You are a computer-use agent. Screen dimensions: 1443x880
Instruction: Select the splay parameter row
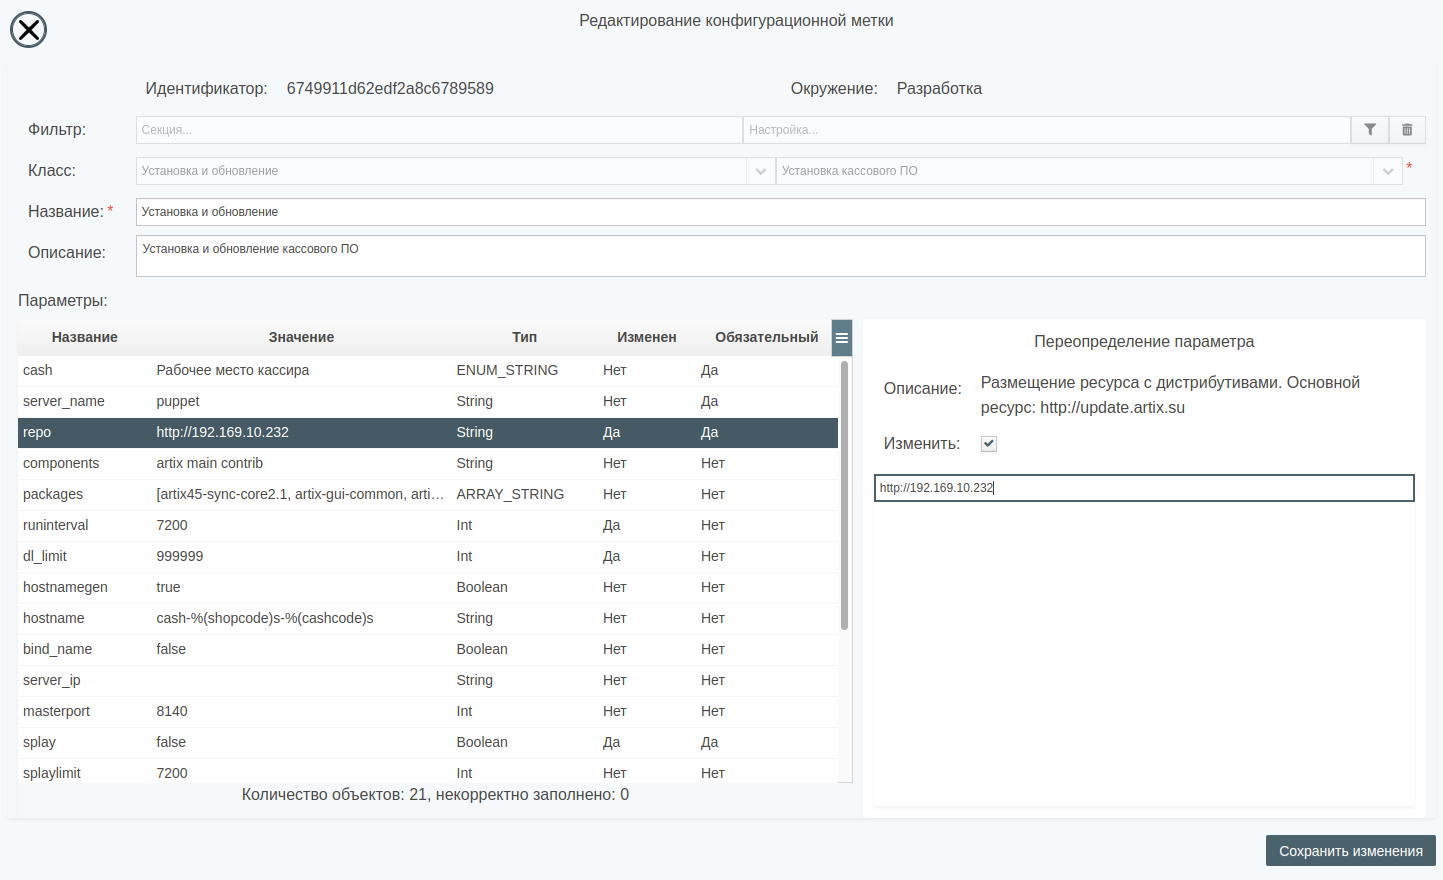428,743
